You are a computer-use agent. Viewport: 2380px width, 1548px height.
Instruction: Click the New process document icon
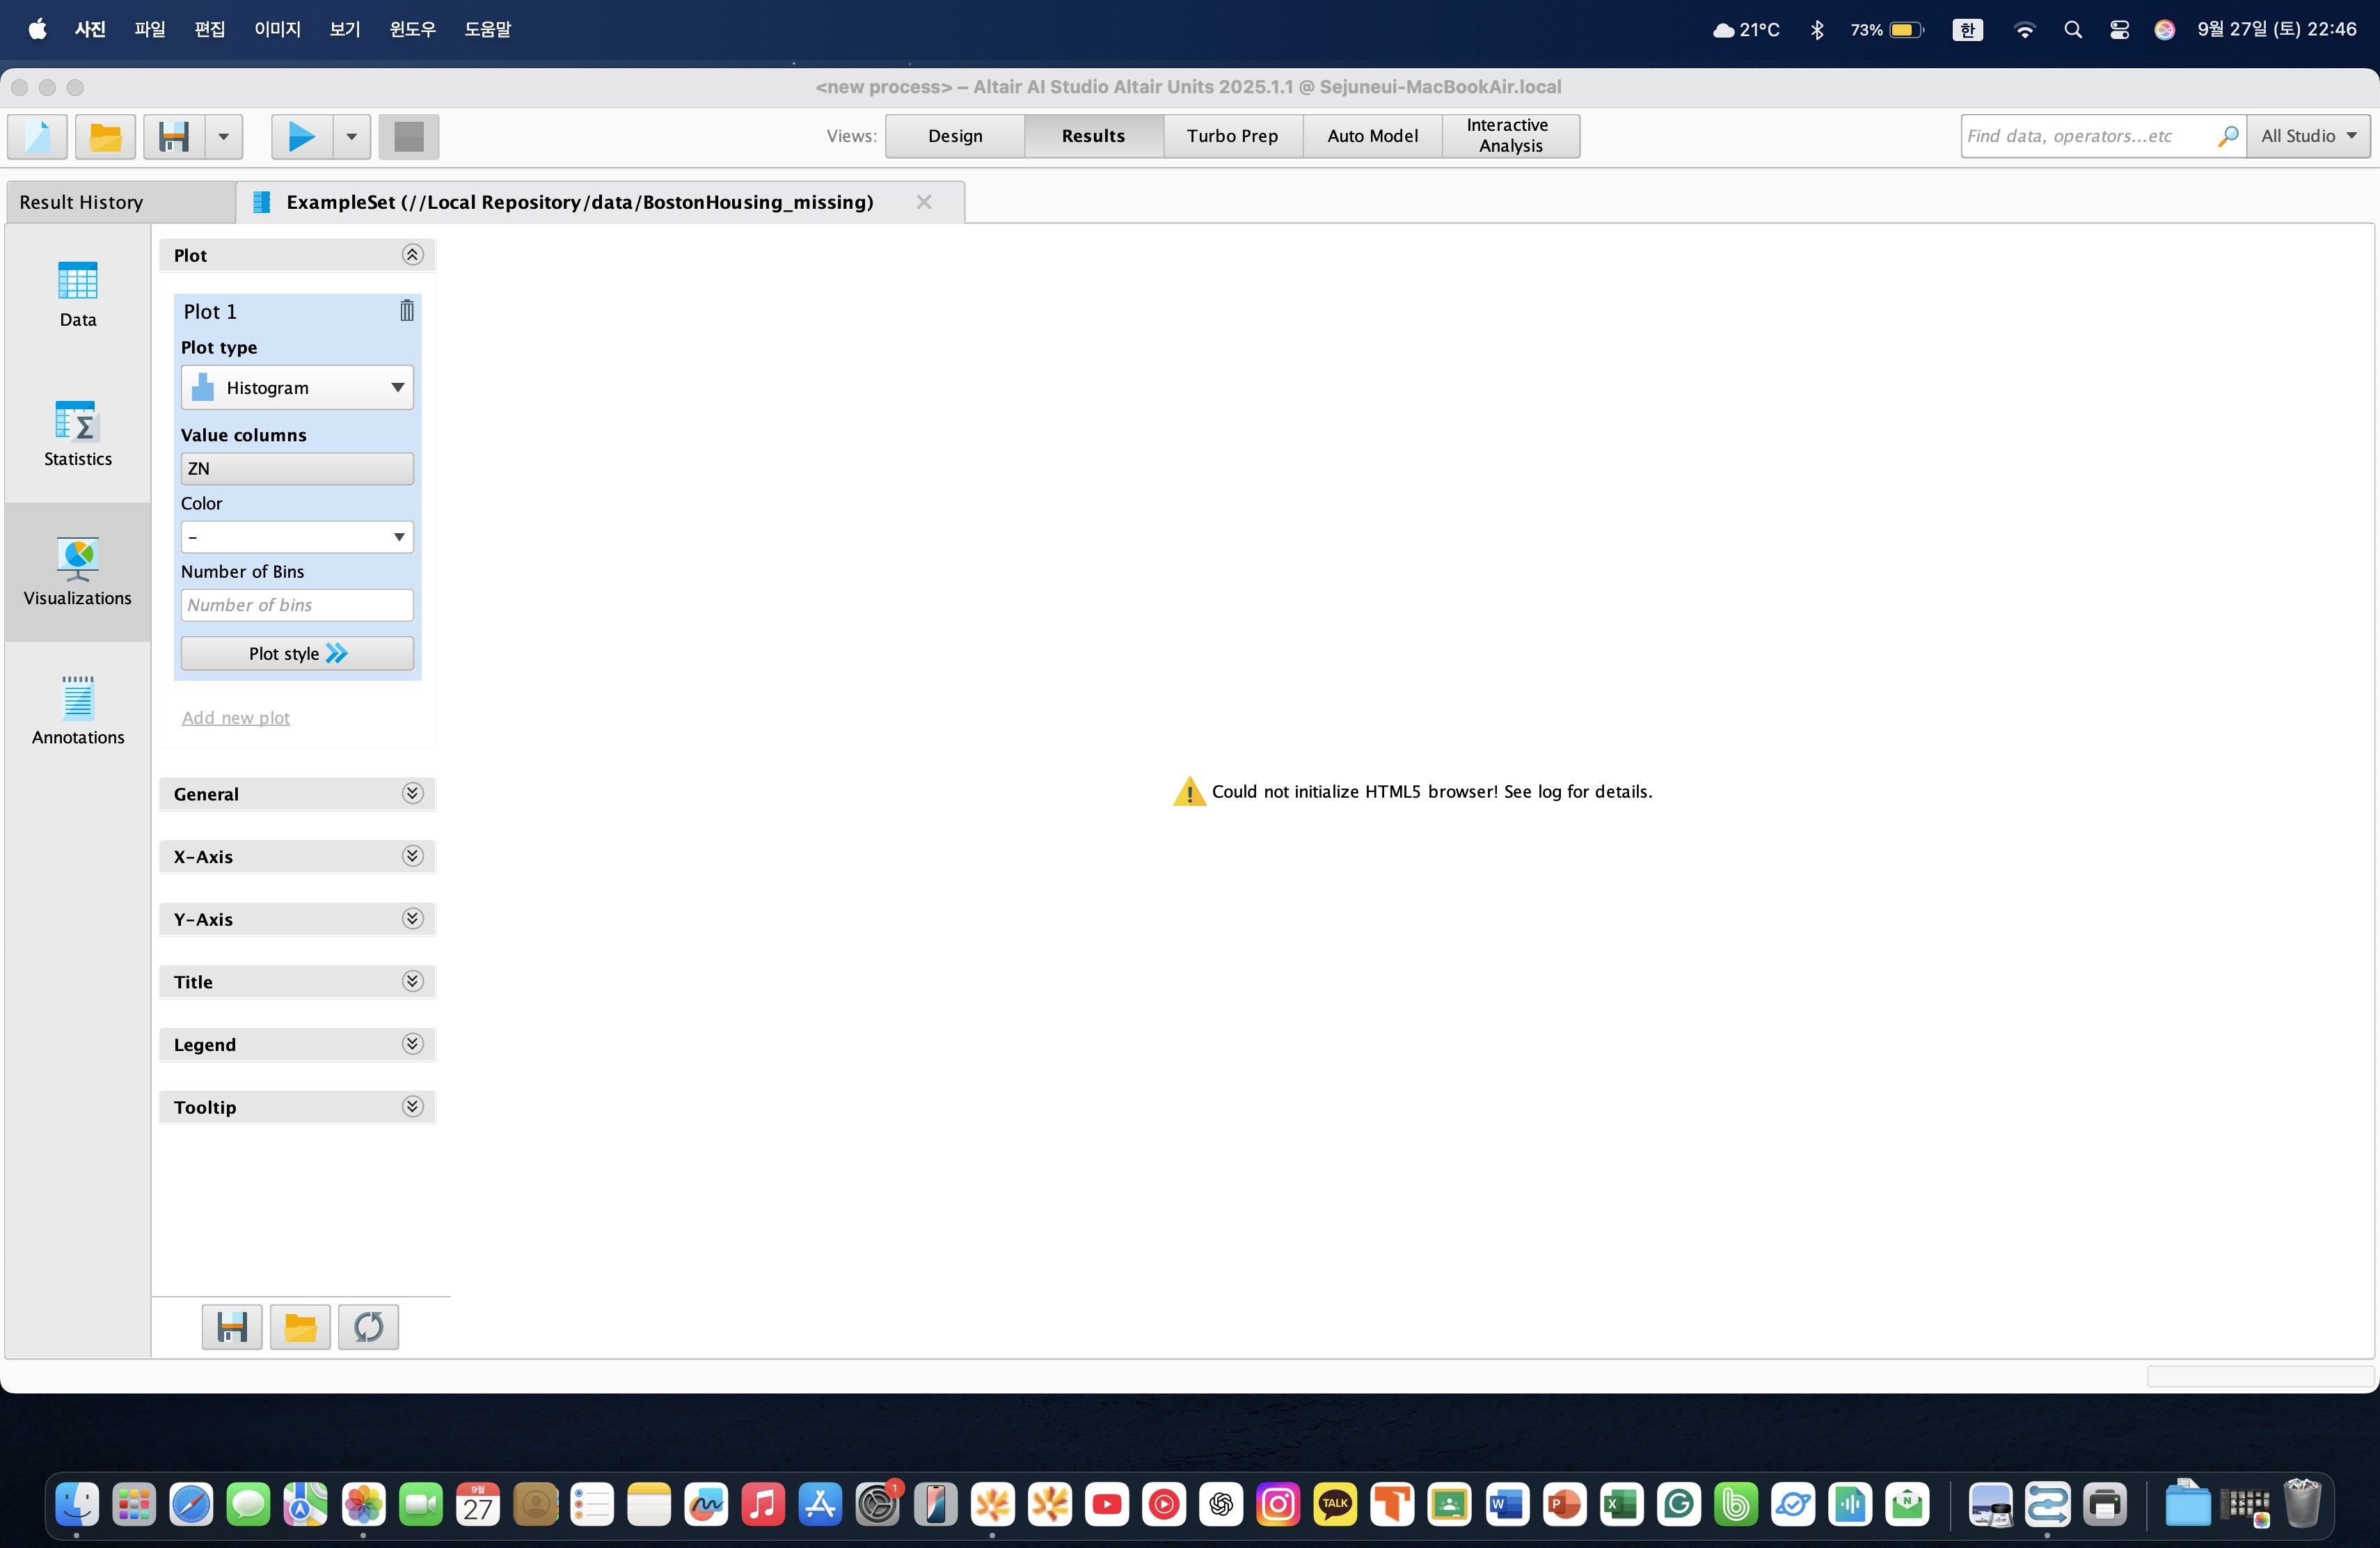37,136
